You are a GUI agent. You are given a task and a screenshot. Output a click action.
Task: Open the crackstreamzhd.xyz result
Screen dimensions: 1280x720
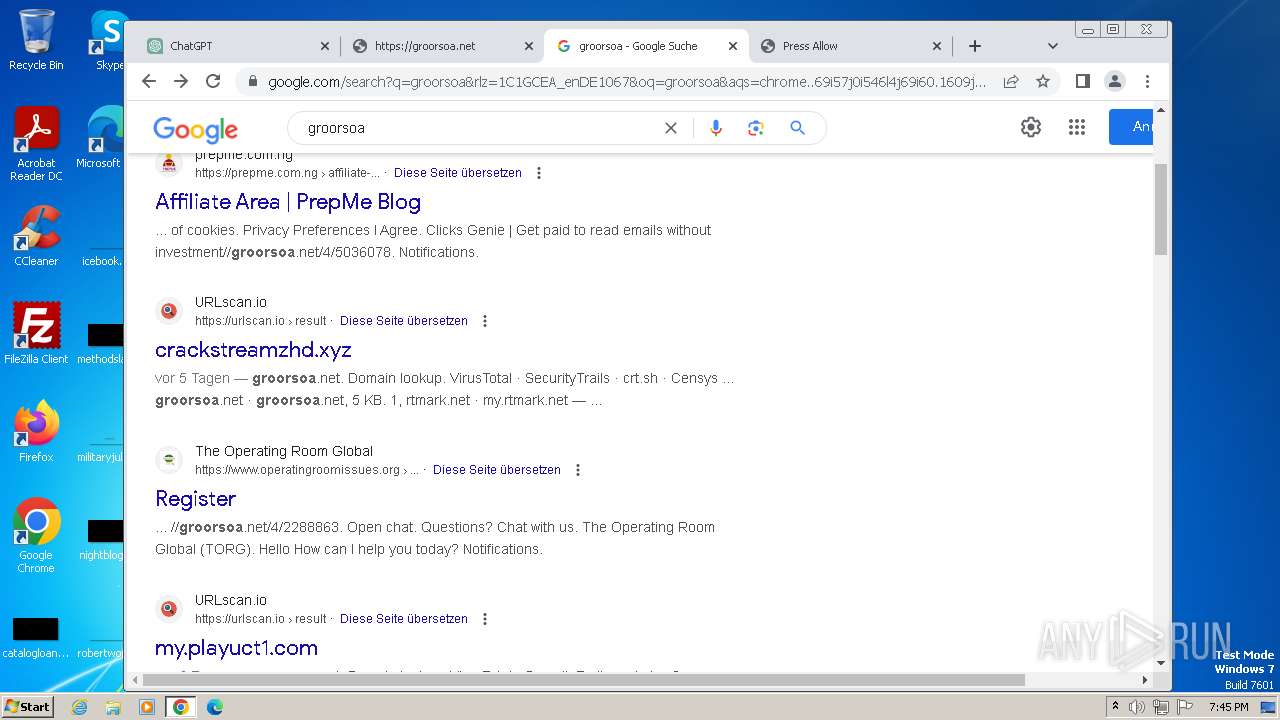pos(253,350)
